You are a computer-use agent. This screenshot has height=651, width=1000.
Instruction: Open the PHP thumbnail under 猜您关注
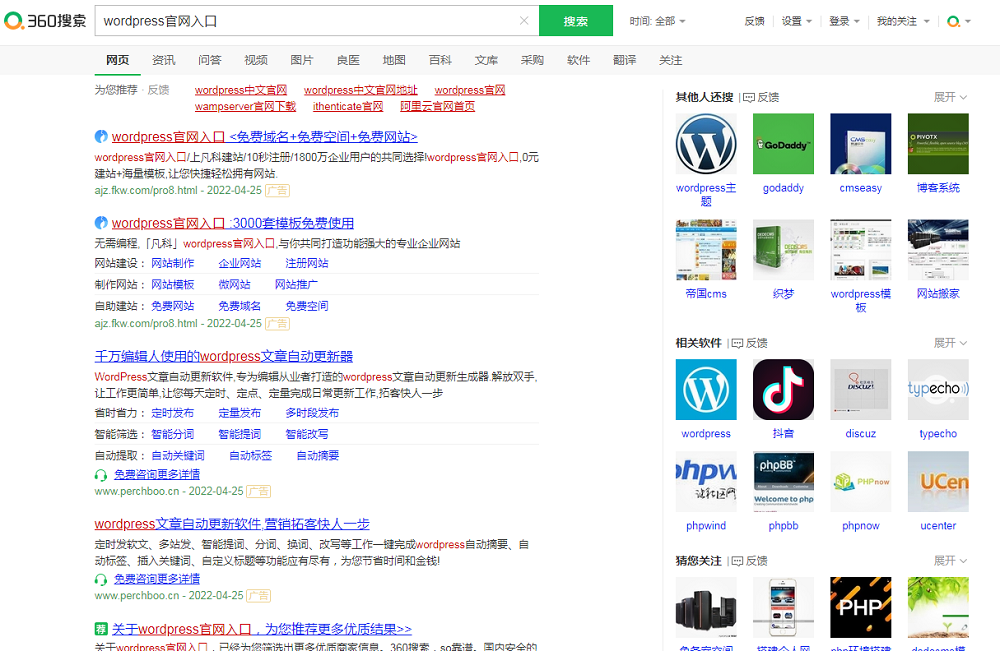pos(860,607)
